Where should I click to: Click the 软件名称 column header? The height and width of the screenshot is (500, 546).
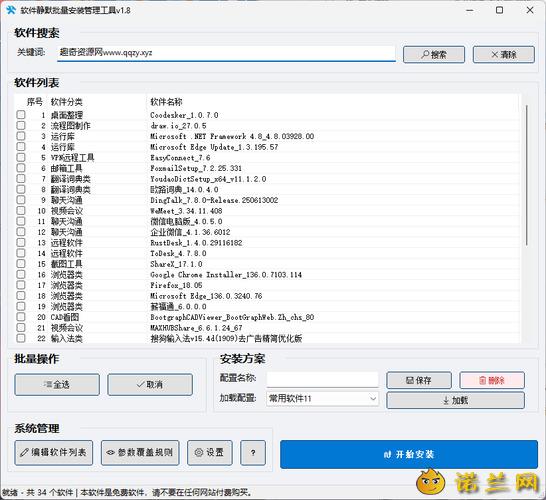click(x=166, y=102)
